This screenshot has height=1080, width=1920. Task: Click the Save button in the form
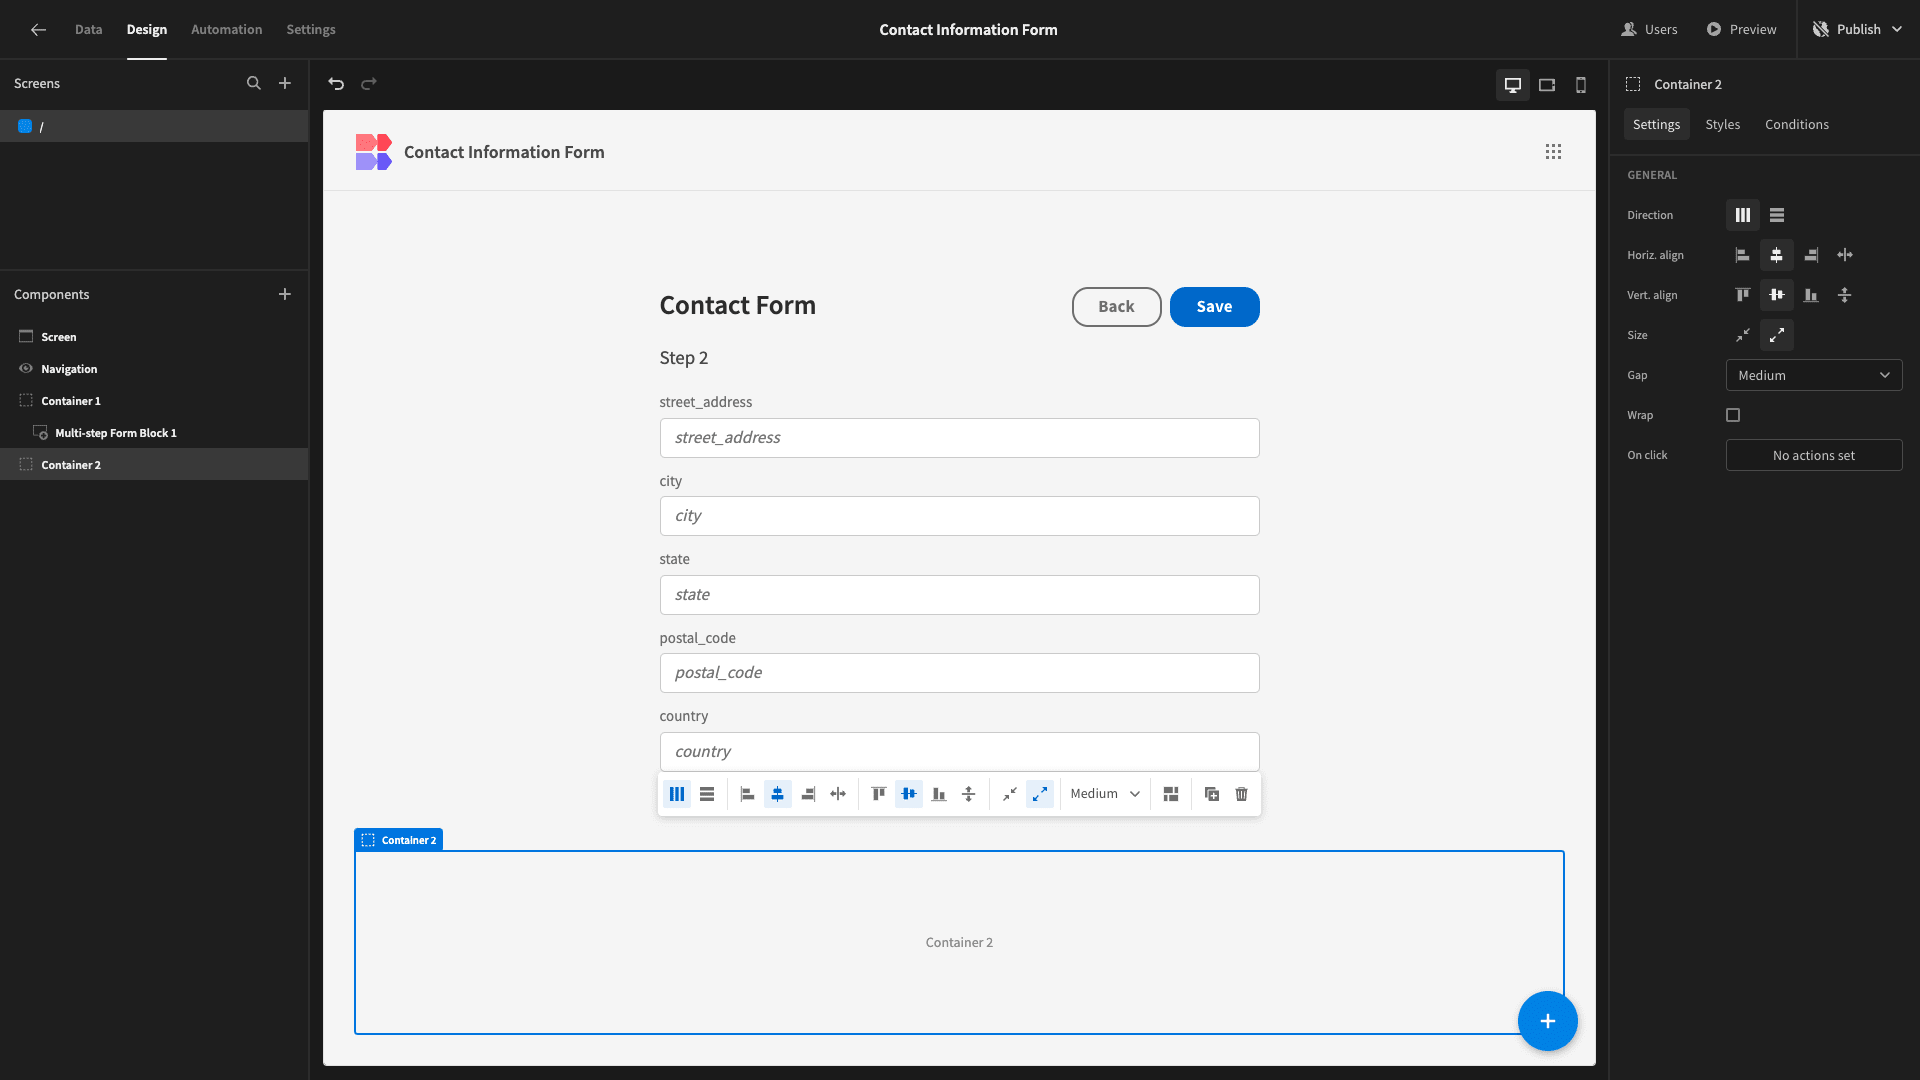click(x=1214, y=307)
